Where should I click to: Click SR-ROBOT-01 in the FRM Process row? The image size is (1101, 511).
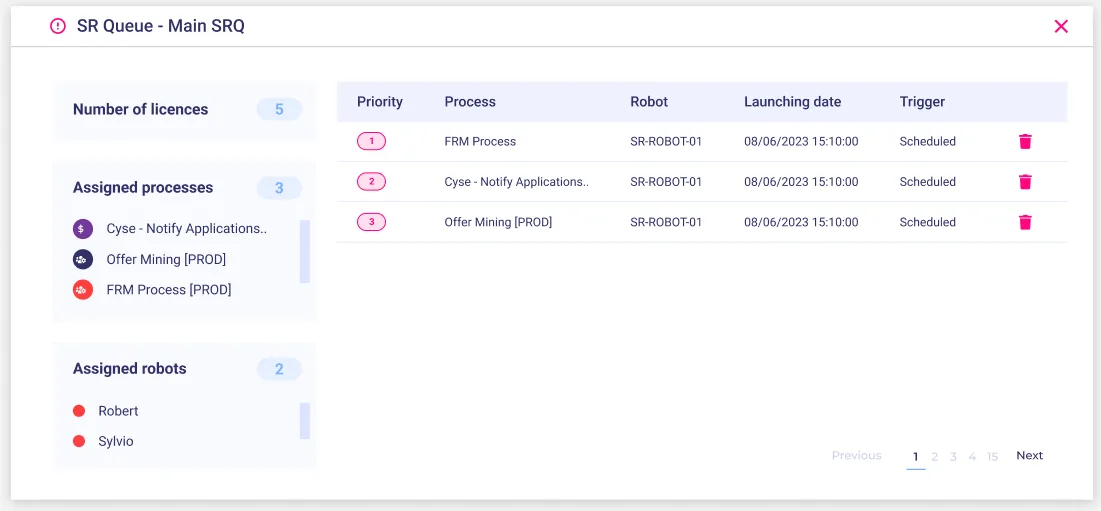(x=666, y=142)
